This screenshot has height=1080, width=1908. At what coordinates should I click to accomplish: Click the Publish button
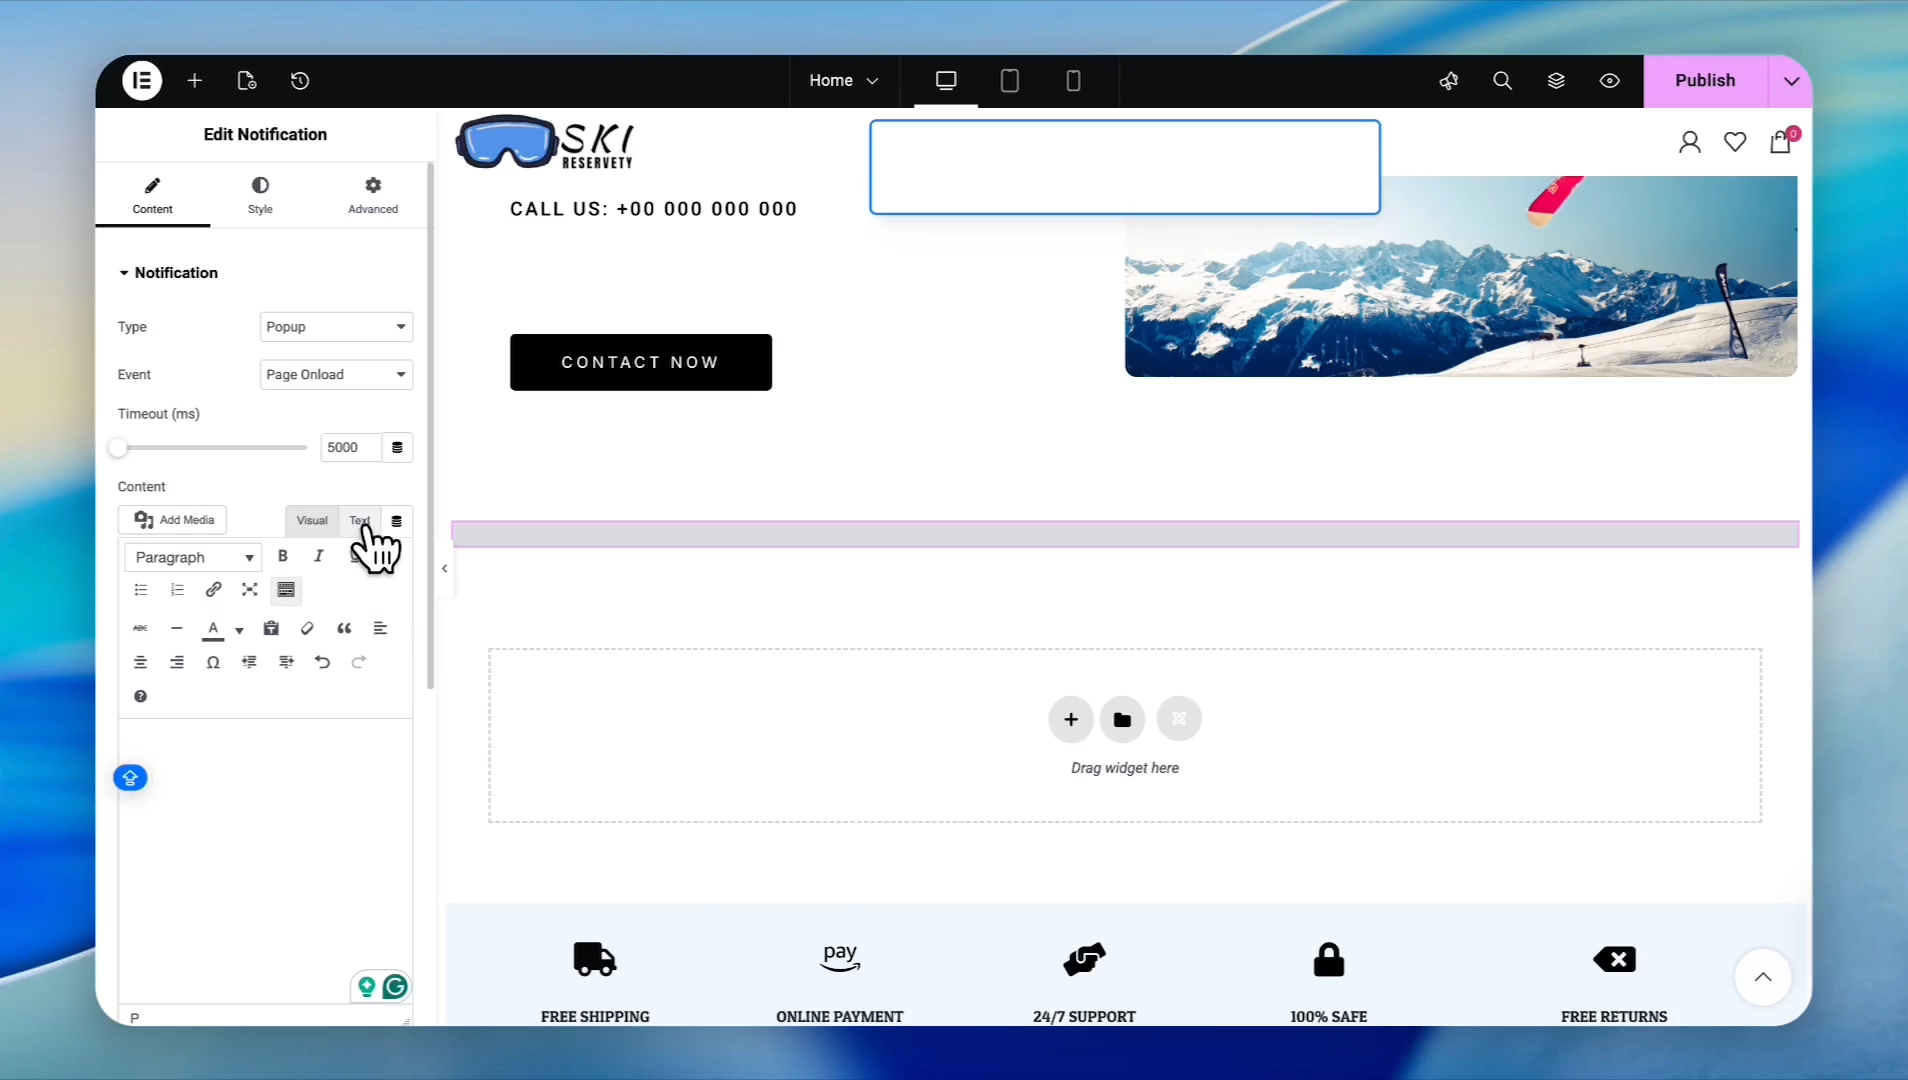pyautogui.click(x=1705, y=81)
